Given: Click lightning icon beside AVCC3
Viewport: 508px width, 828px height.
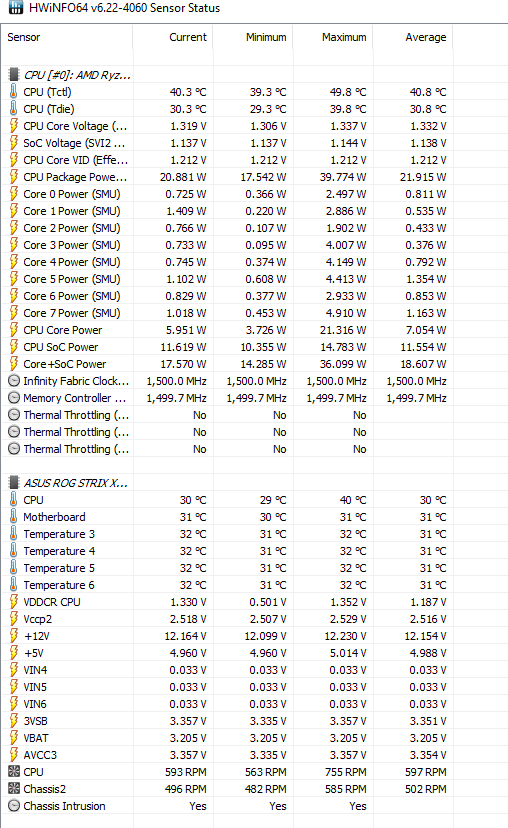Looking at the screenshot, I should [x=14, y=755].
